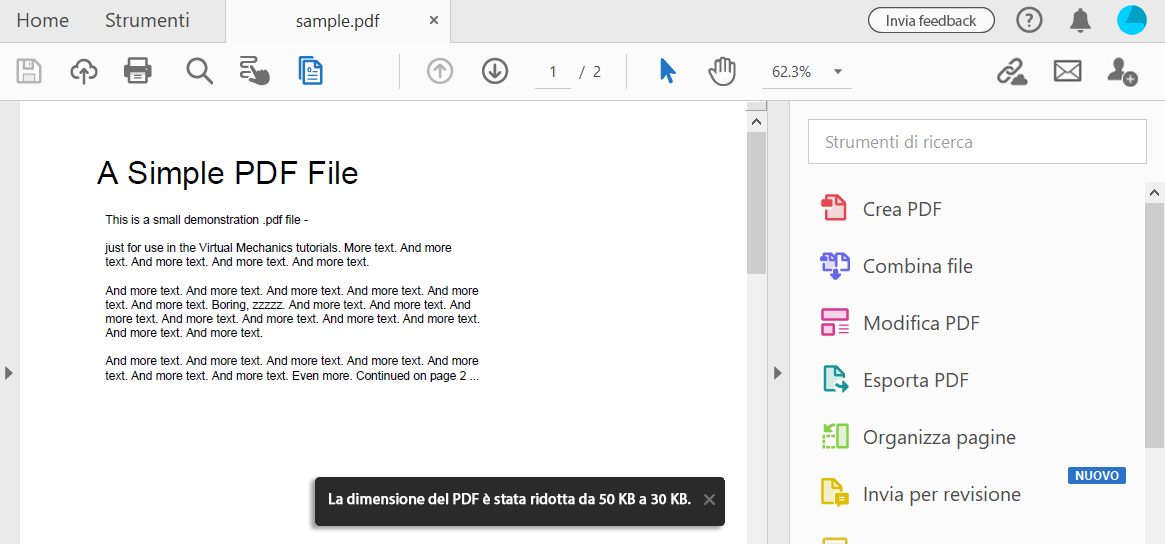Screen dimensions: 1165x544
Task: Click the Strumenti di ricerca search field
Action: (977, 141)
